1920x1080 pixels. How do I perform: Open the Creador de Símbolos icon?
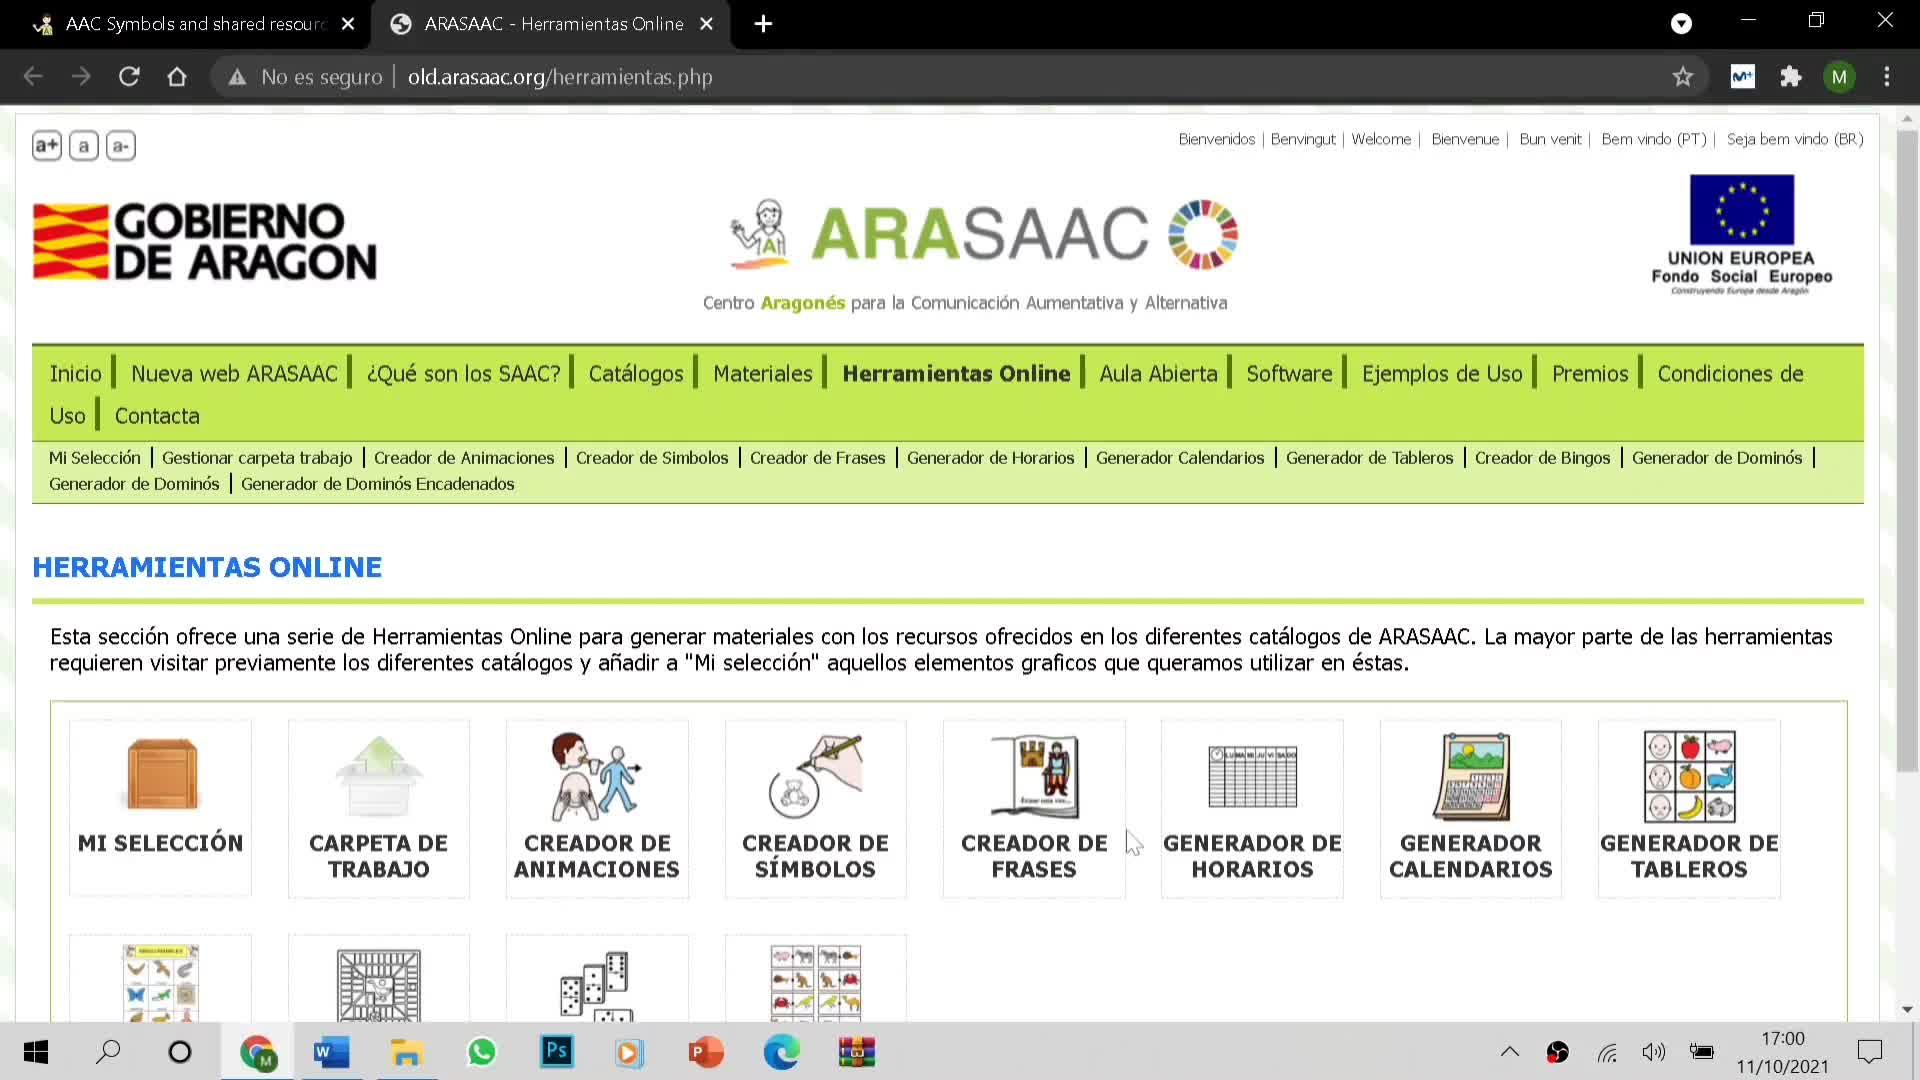(x=815, y=776)
